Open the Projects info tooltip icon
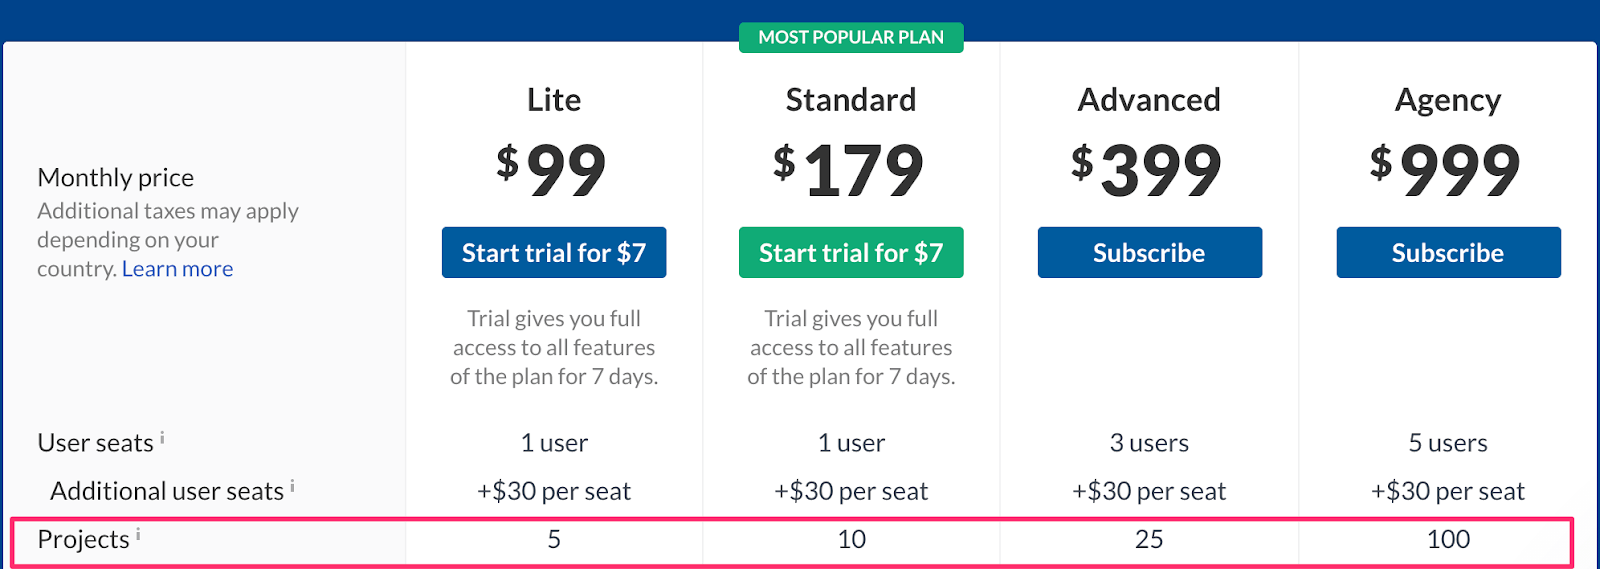Image resolution: width=1600 pixels, height=569 pixels. point(138,535)
